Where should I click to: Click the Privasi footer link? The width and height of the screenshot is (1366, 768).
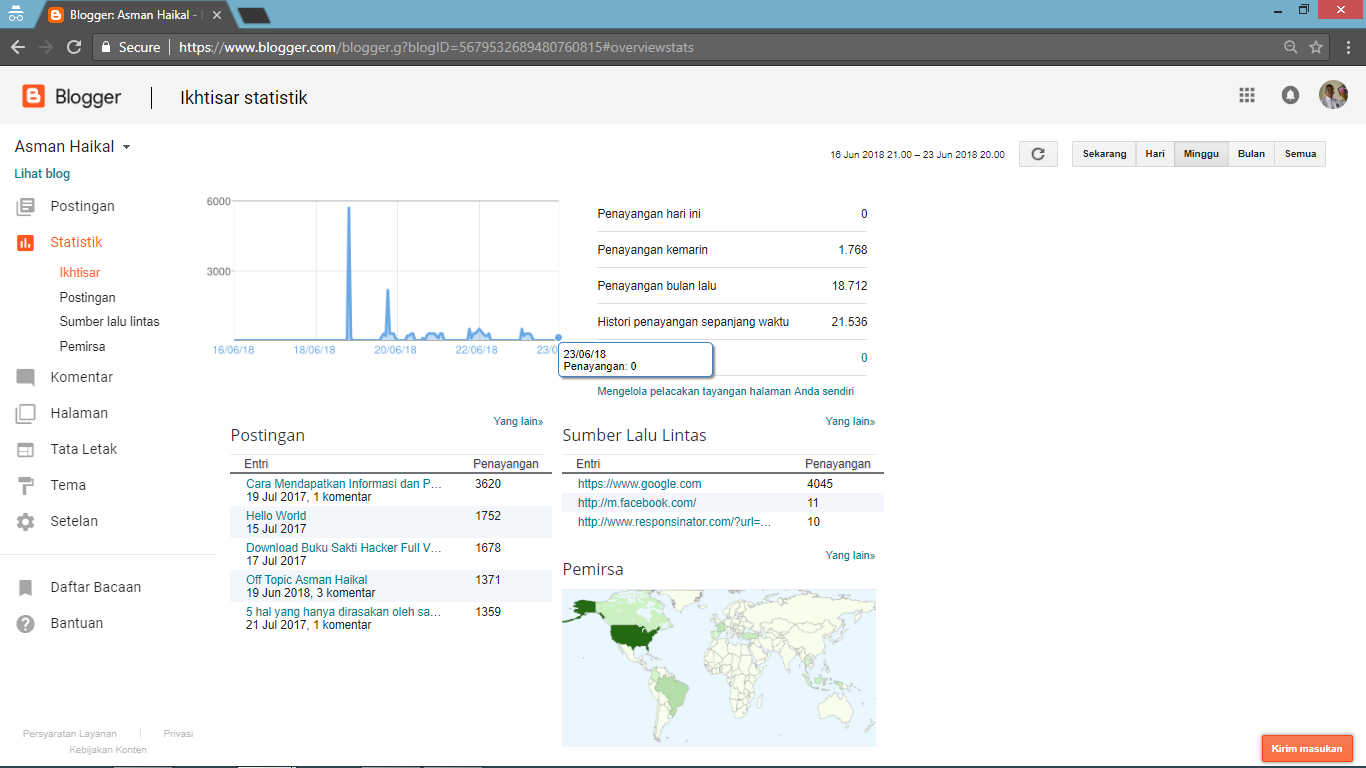pyautogui.click(x=178, y=733)
